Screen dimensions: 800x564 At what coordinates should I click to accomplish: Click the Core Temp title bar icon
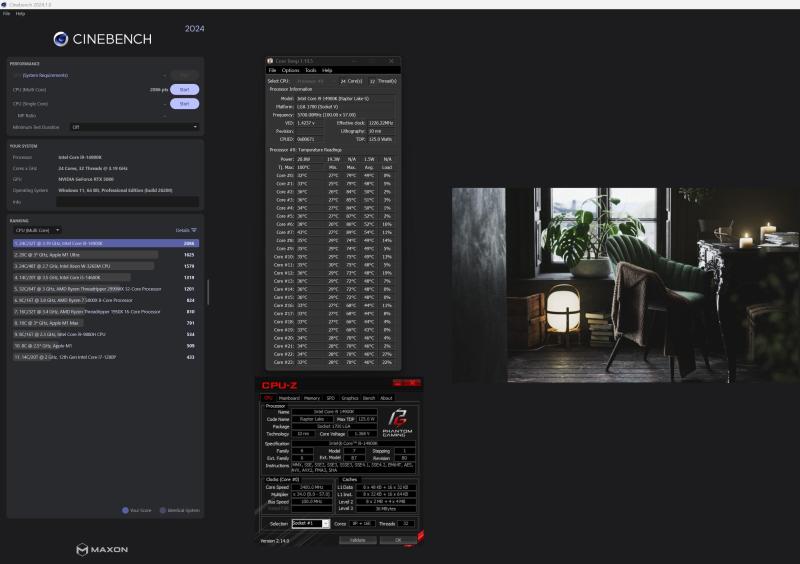pyautogui.click(x=270, y=61)
